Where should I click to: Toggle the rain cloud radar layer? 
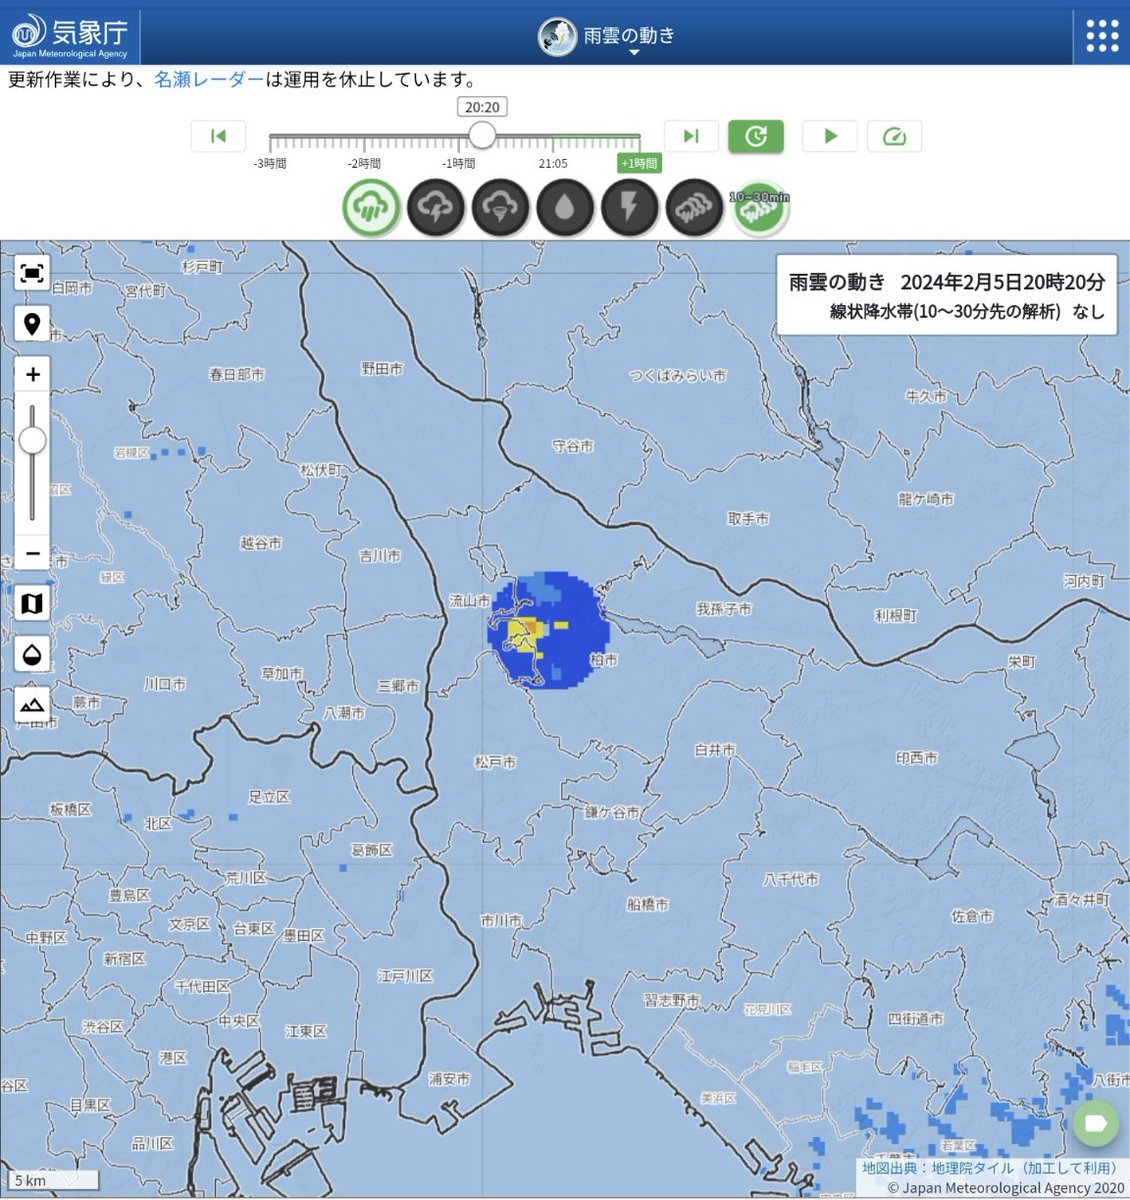[x=372, y=207]
